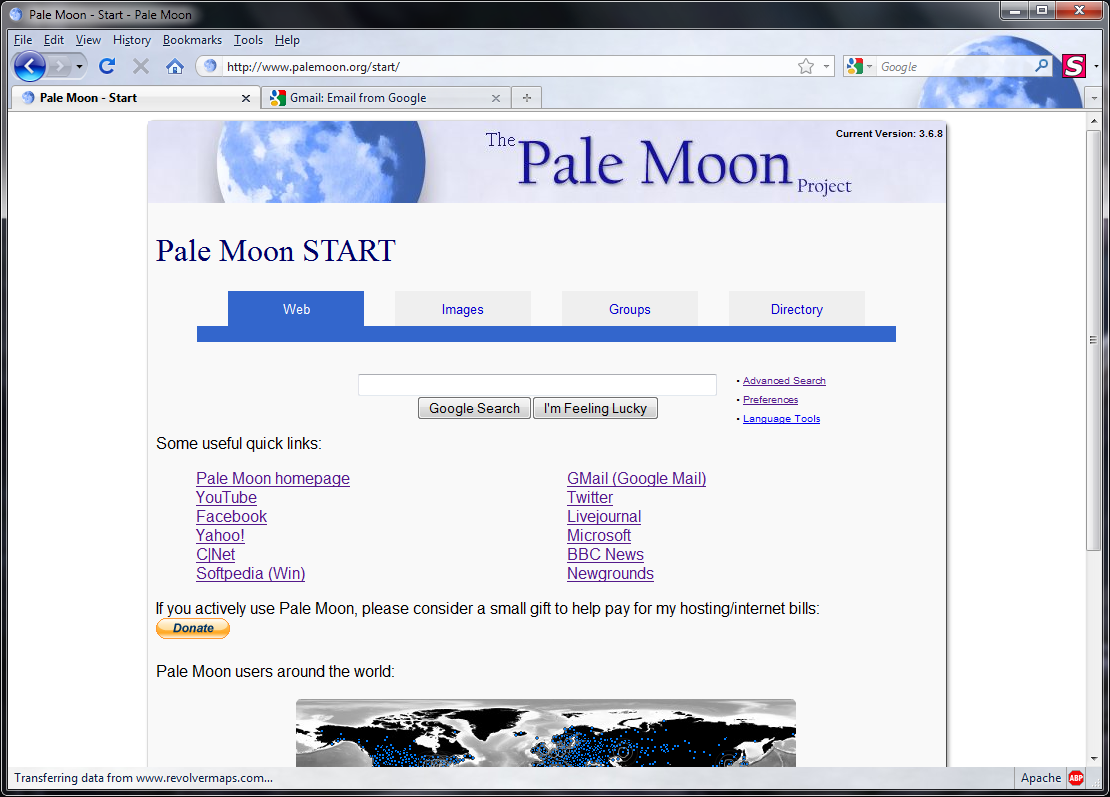Image resolution: width=1110 pixels, height=797 pixels.
Task: Click the I'm Feeling Lucky button
Action: (x=595, y=408)
